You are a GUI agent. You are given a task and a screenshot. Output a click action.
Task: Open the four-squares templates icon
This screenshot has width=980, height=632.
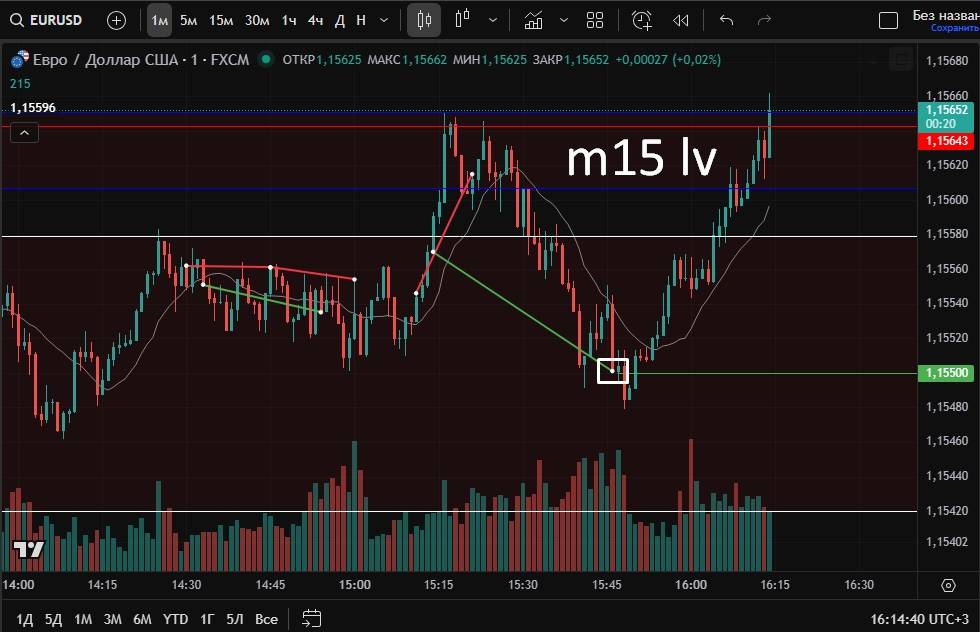coord(595,20)
